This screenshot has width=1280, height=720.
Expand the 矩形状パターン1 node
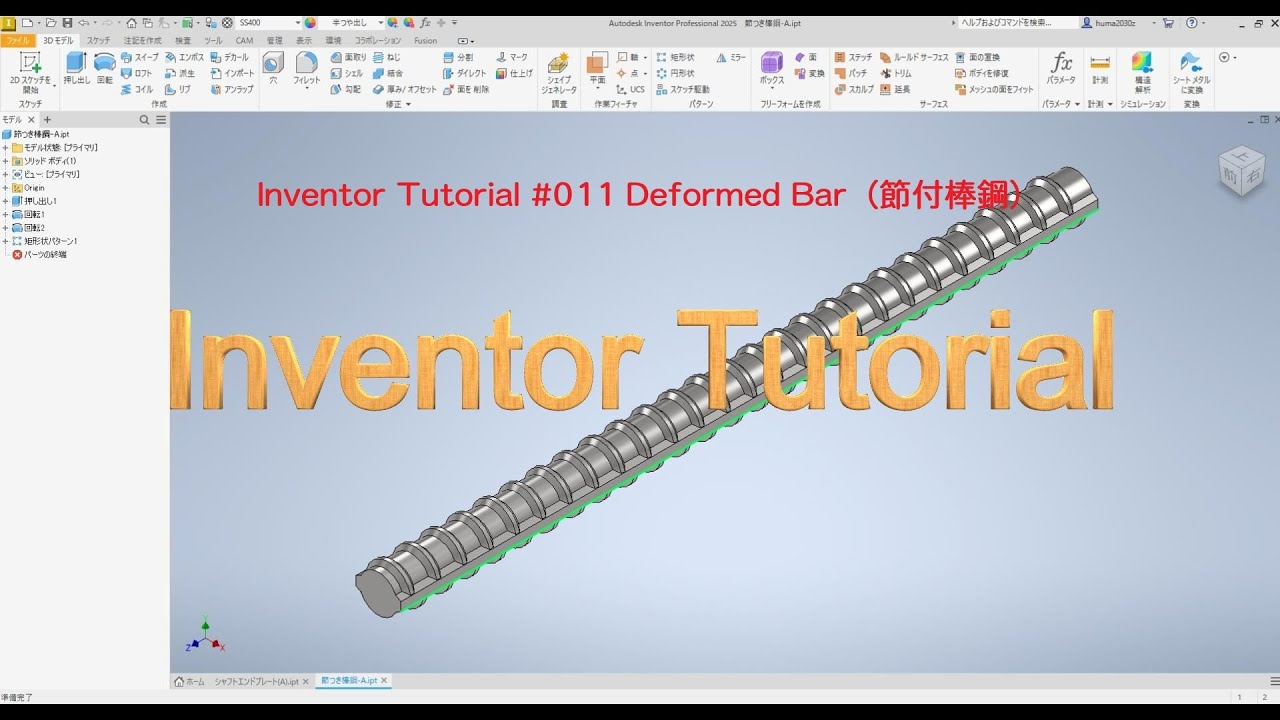coord(5,241)
